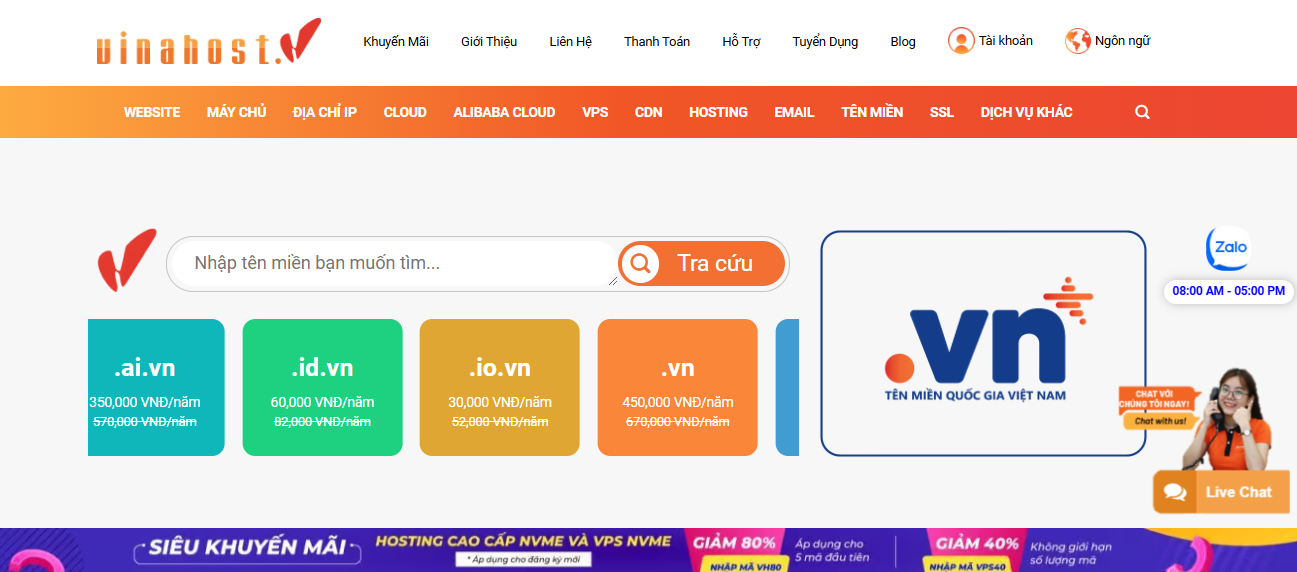Click the struck-through 670,000 VNĐ/năm price
The image size is (1297, 572).
tap(677, 422)
